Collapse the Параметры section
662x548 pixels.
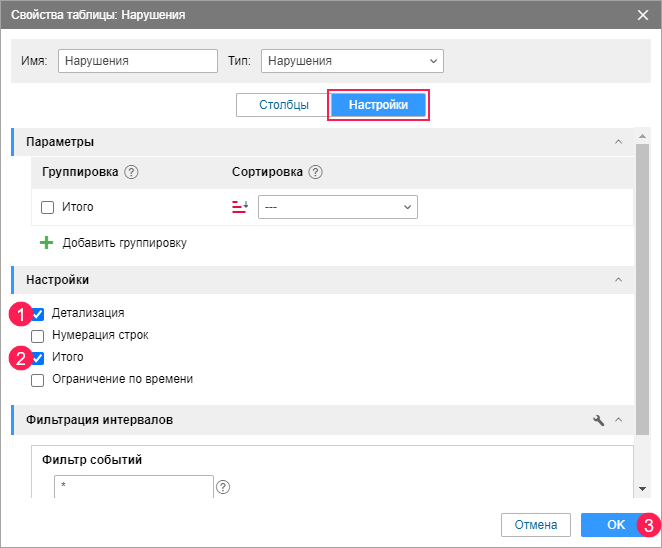coord(618,142)
